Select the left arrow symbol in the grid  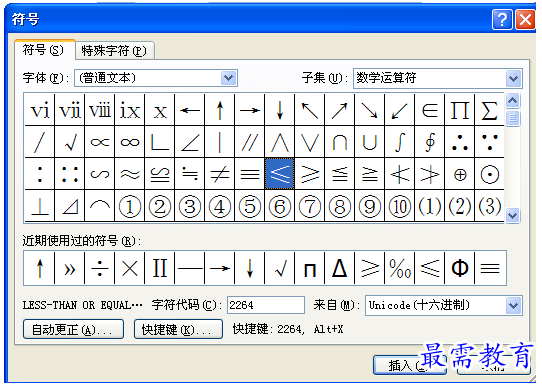pos(190,111)
